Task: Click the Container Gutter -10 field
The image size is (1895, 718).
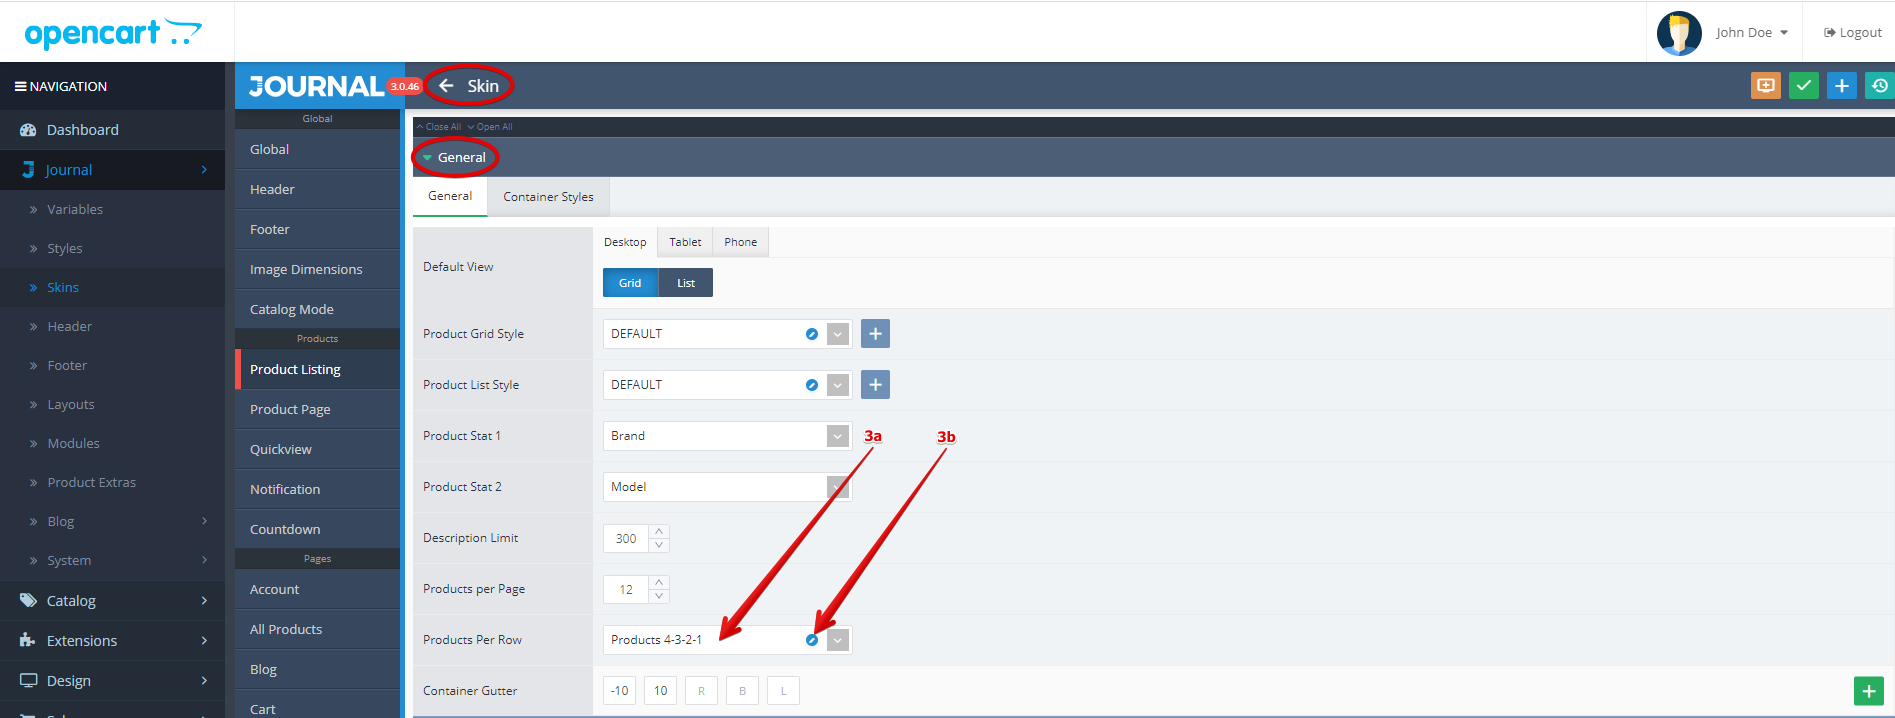Action: point(620,691)
